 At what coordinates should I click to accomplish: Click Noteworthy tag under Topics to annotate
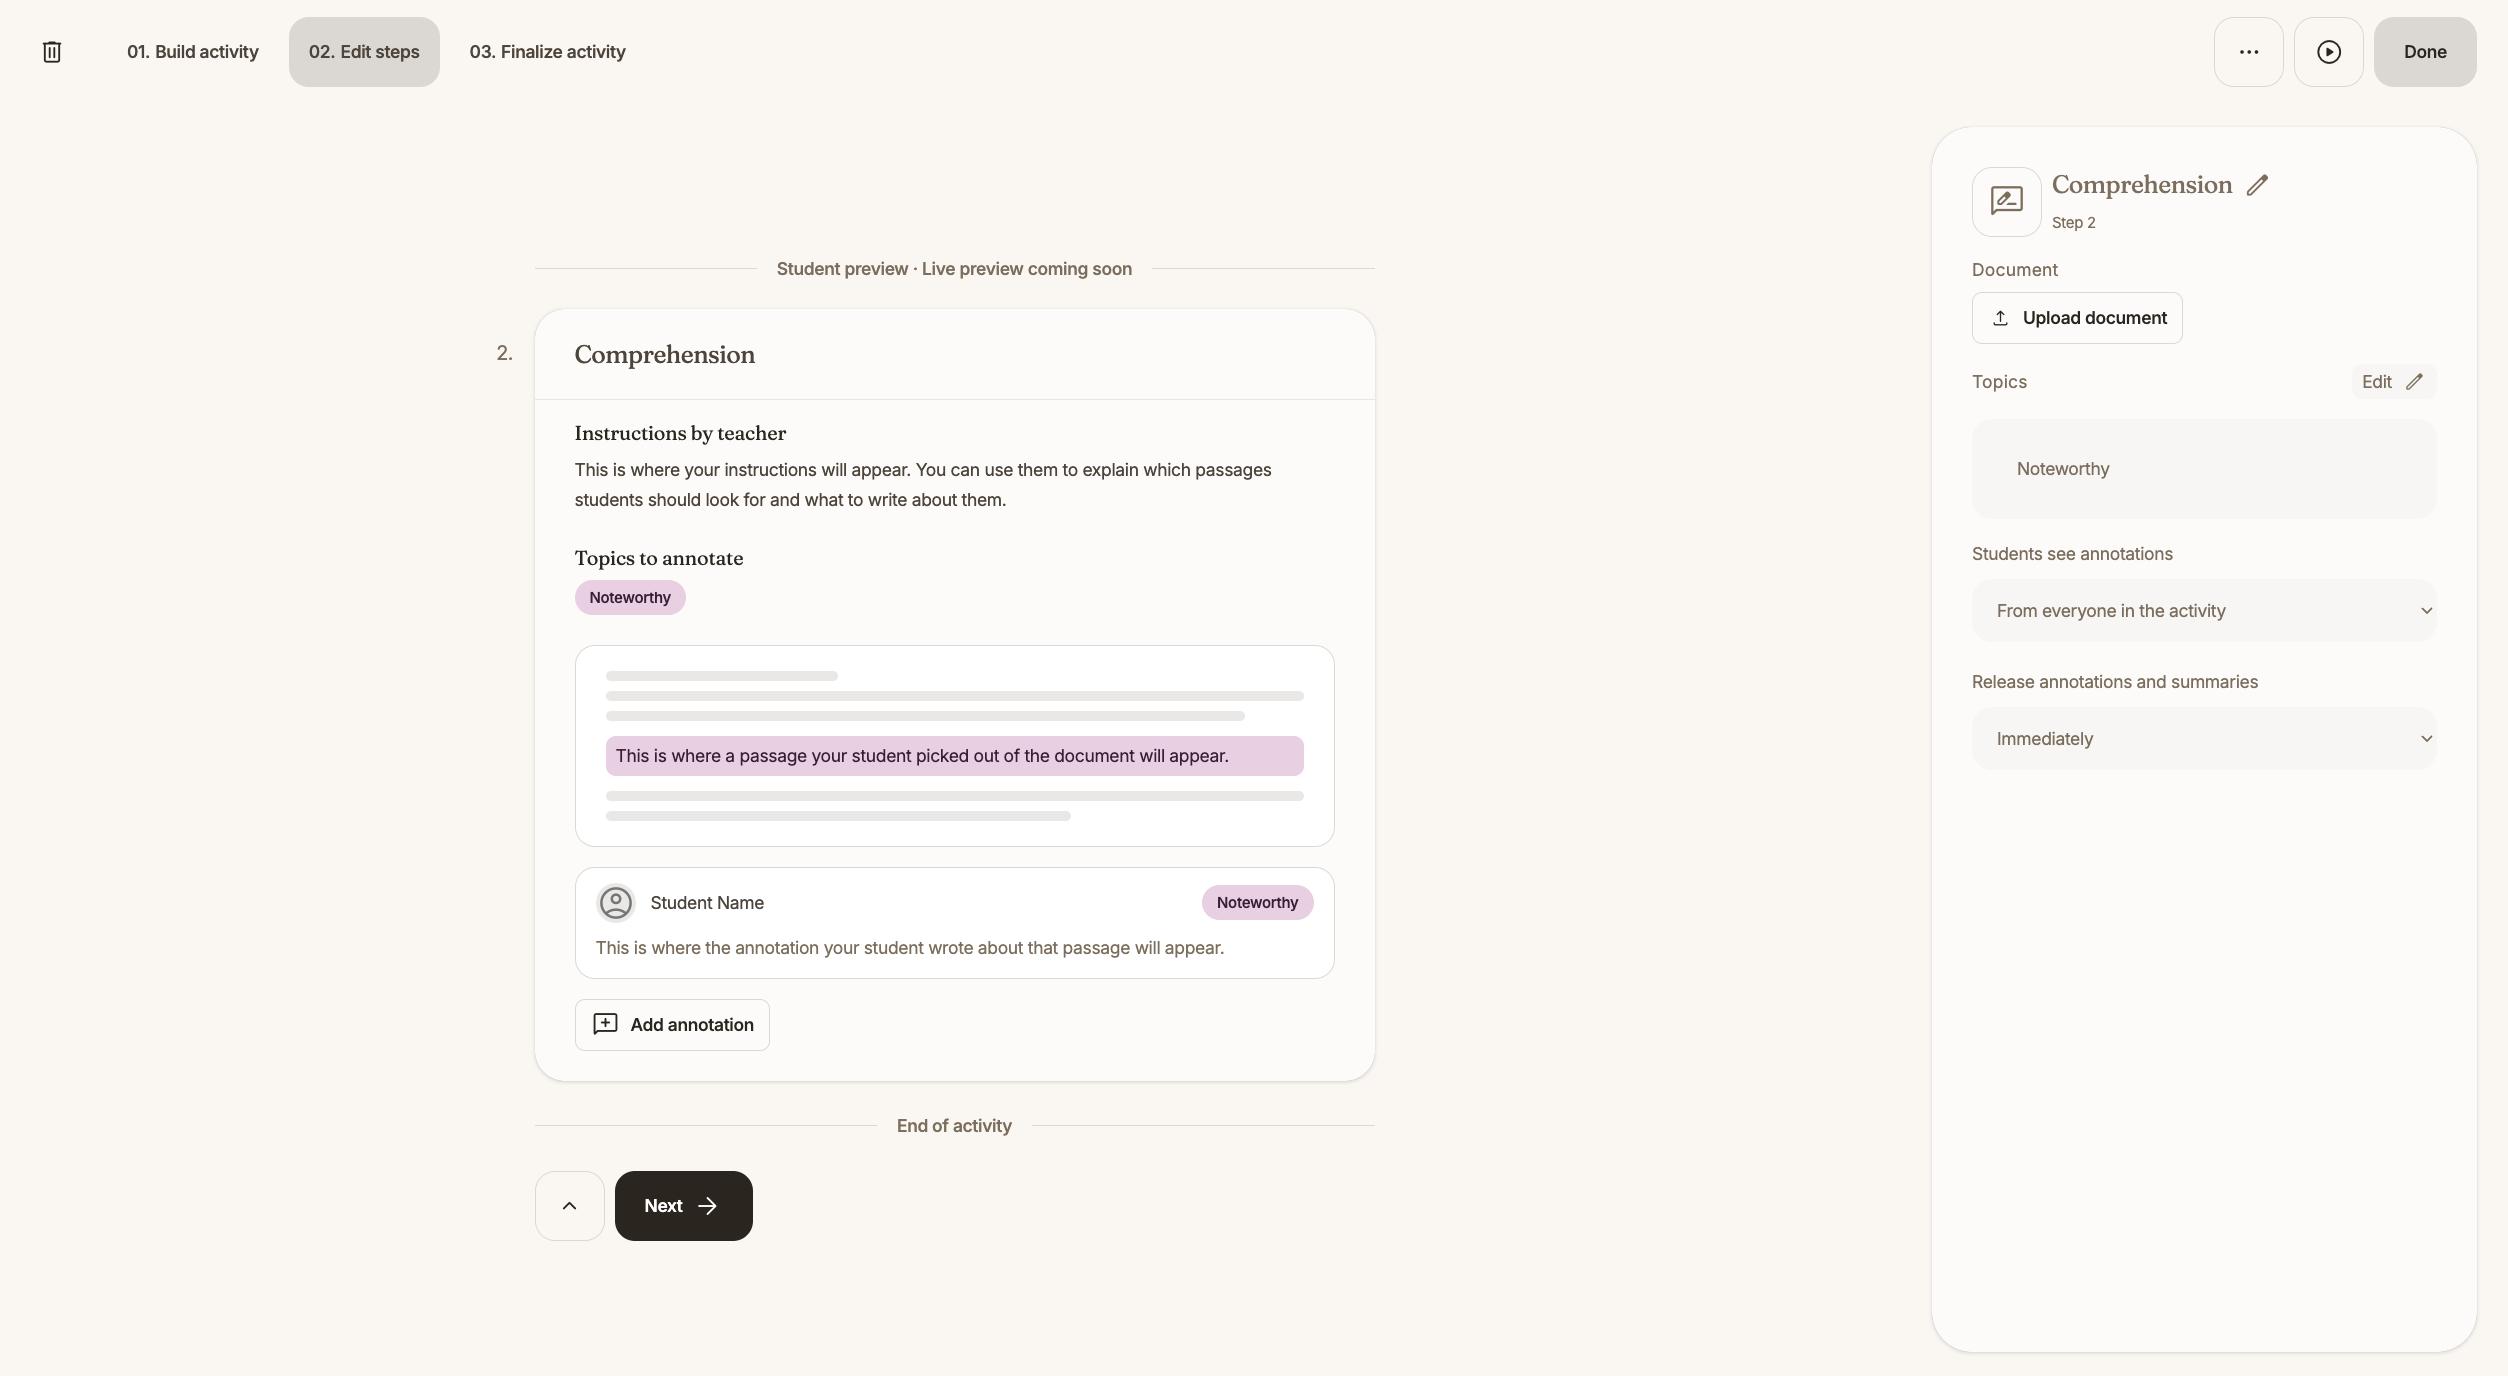(x=630, y=598)
